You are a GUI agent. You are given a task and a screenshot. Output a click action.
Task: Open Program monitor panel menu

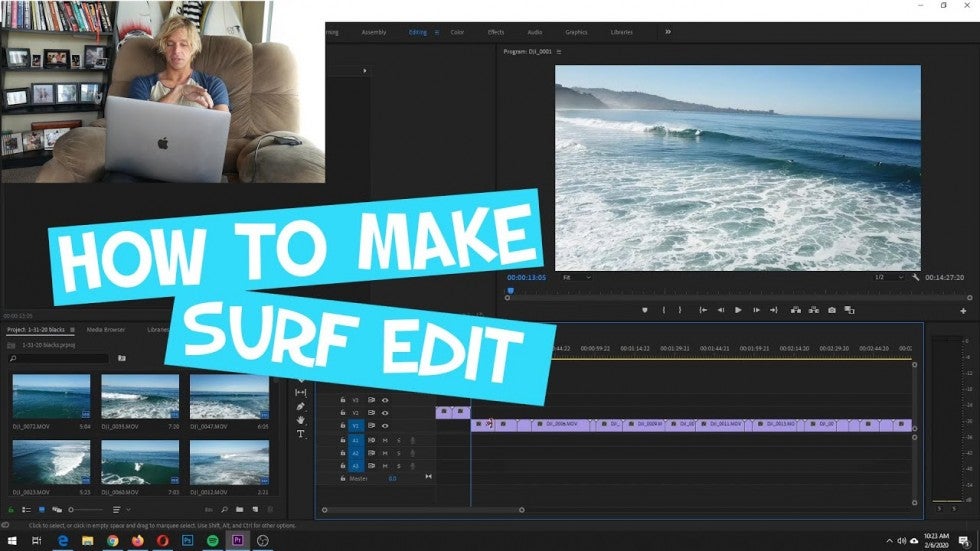tap(559, 52)
